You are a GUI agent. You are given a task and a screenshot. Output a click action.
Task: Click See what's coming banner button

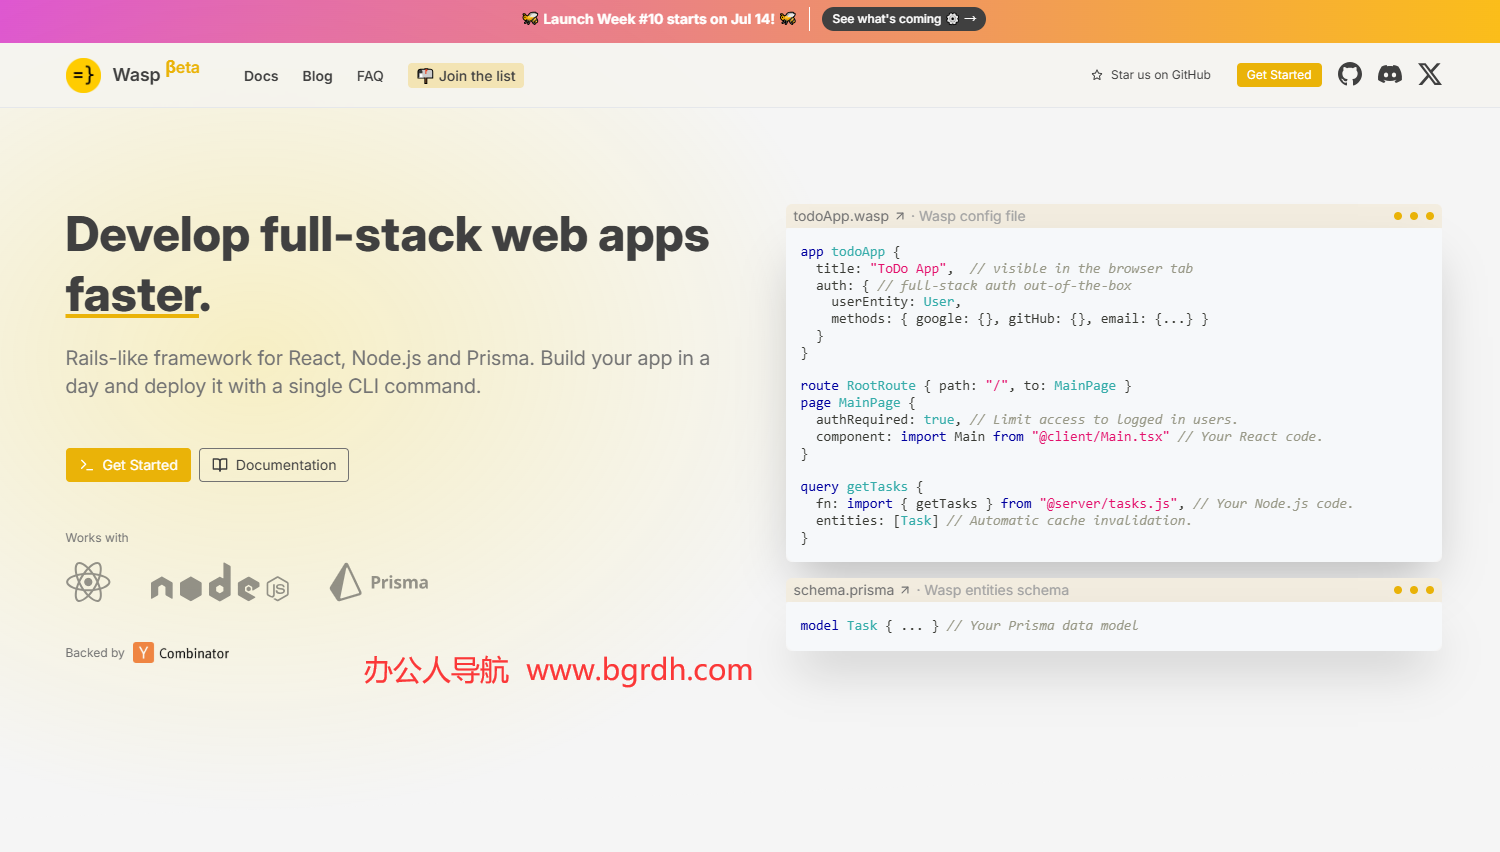point(903,19)
